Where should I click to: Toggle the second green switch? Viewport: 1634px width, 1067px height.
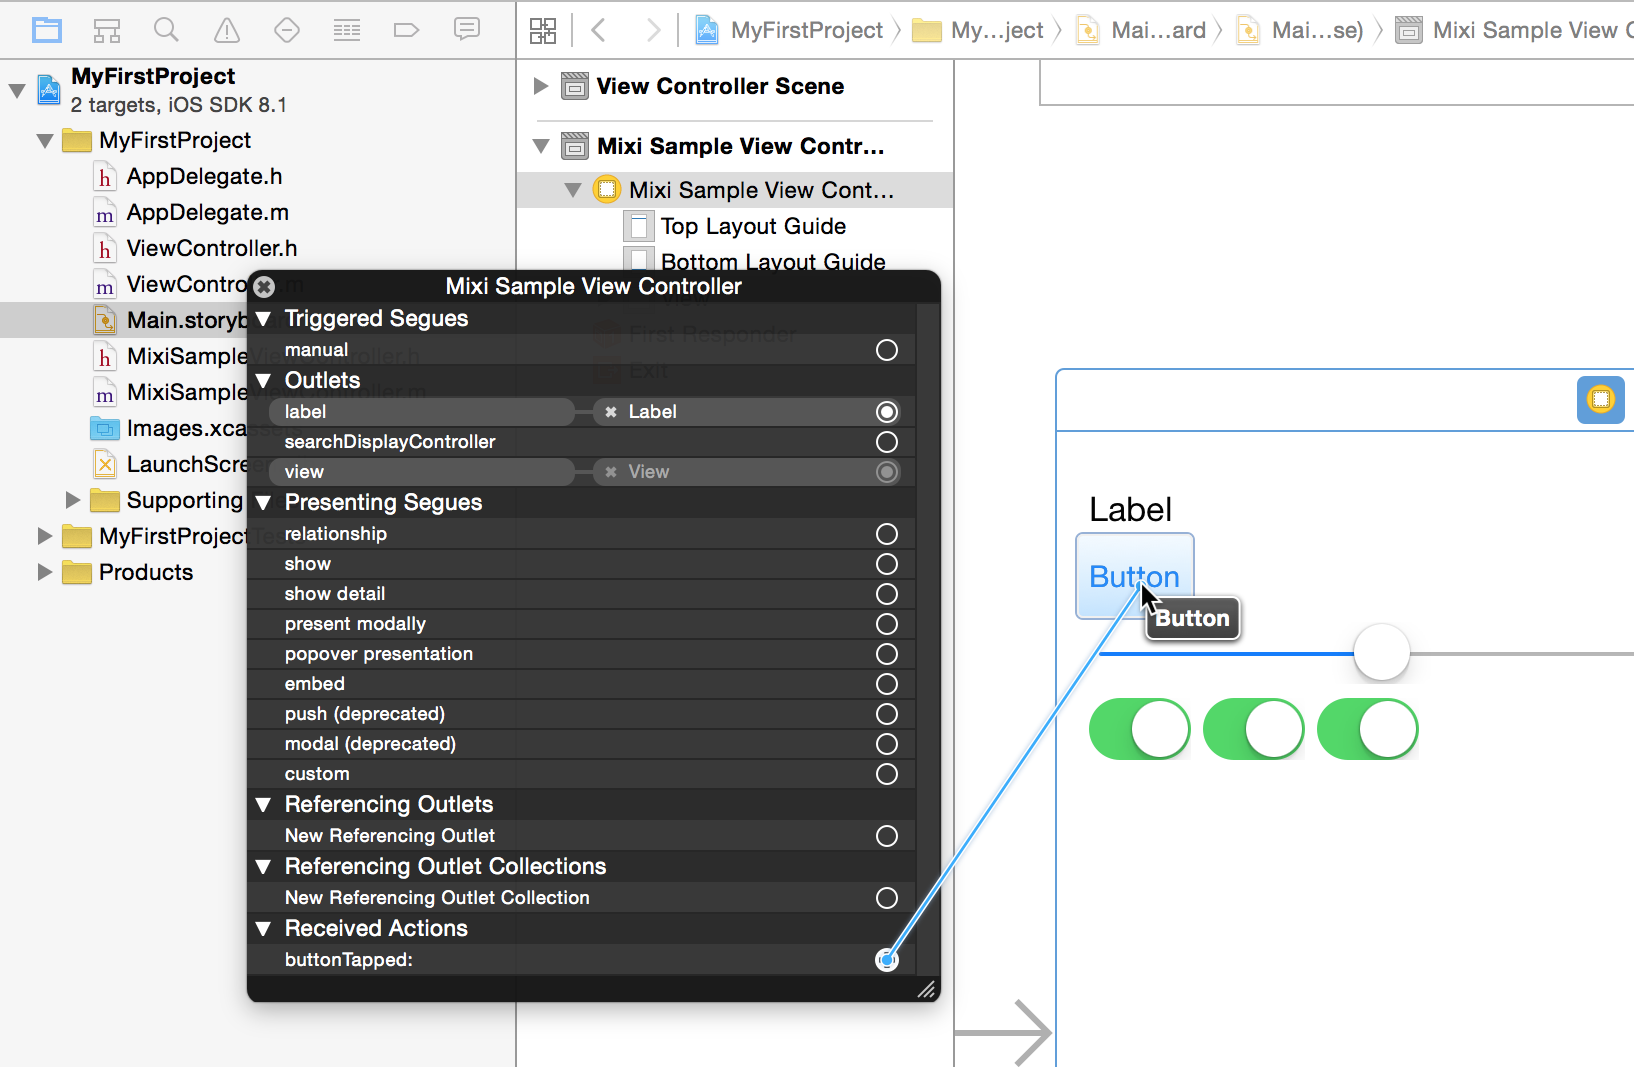(1254, 729)
